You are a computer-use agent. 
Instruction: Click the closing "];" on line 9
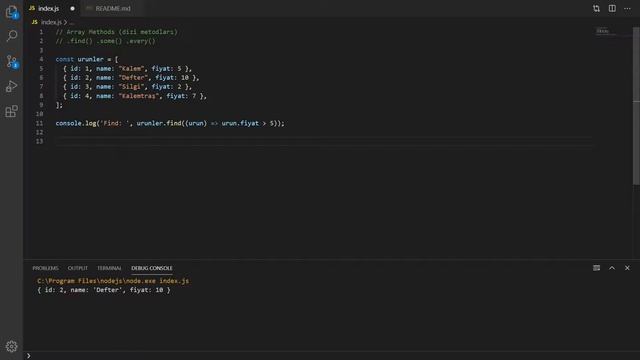(x=59, y=105)
